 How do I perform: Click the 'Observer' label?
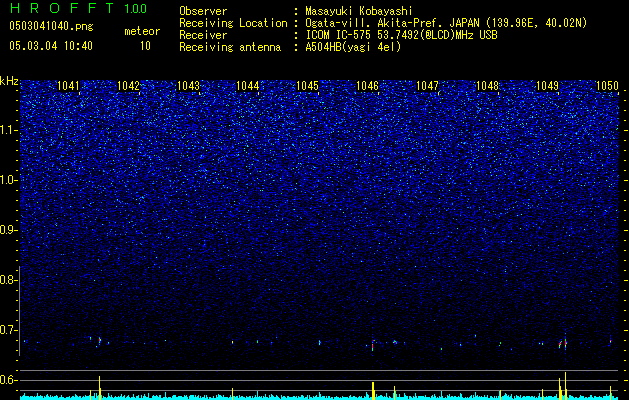click(203, 11)
